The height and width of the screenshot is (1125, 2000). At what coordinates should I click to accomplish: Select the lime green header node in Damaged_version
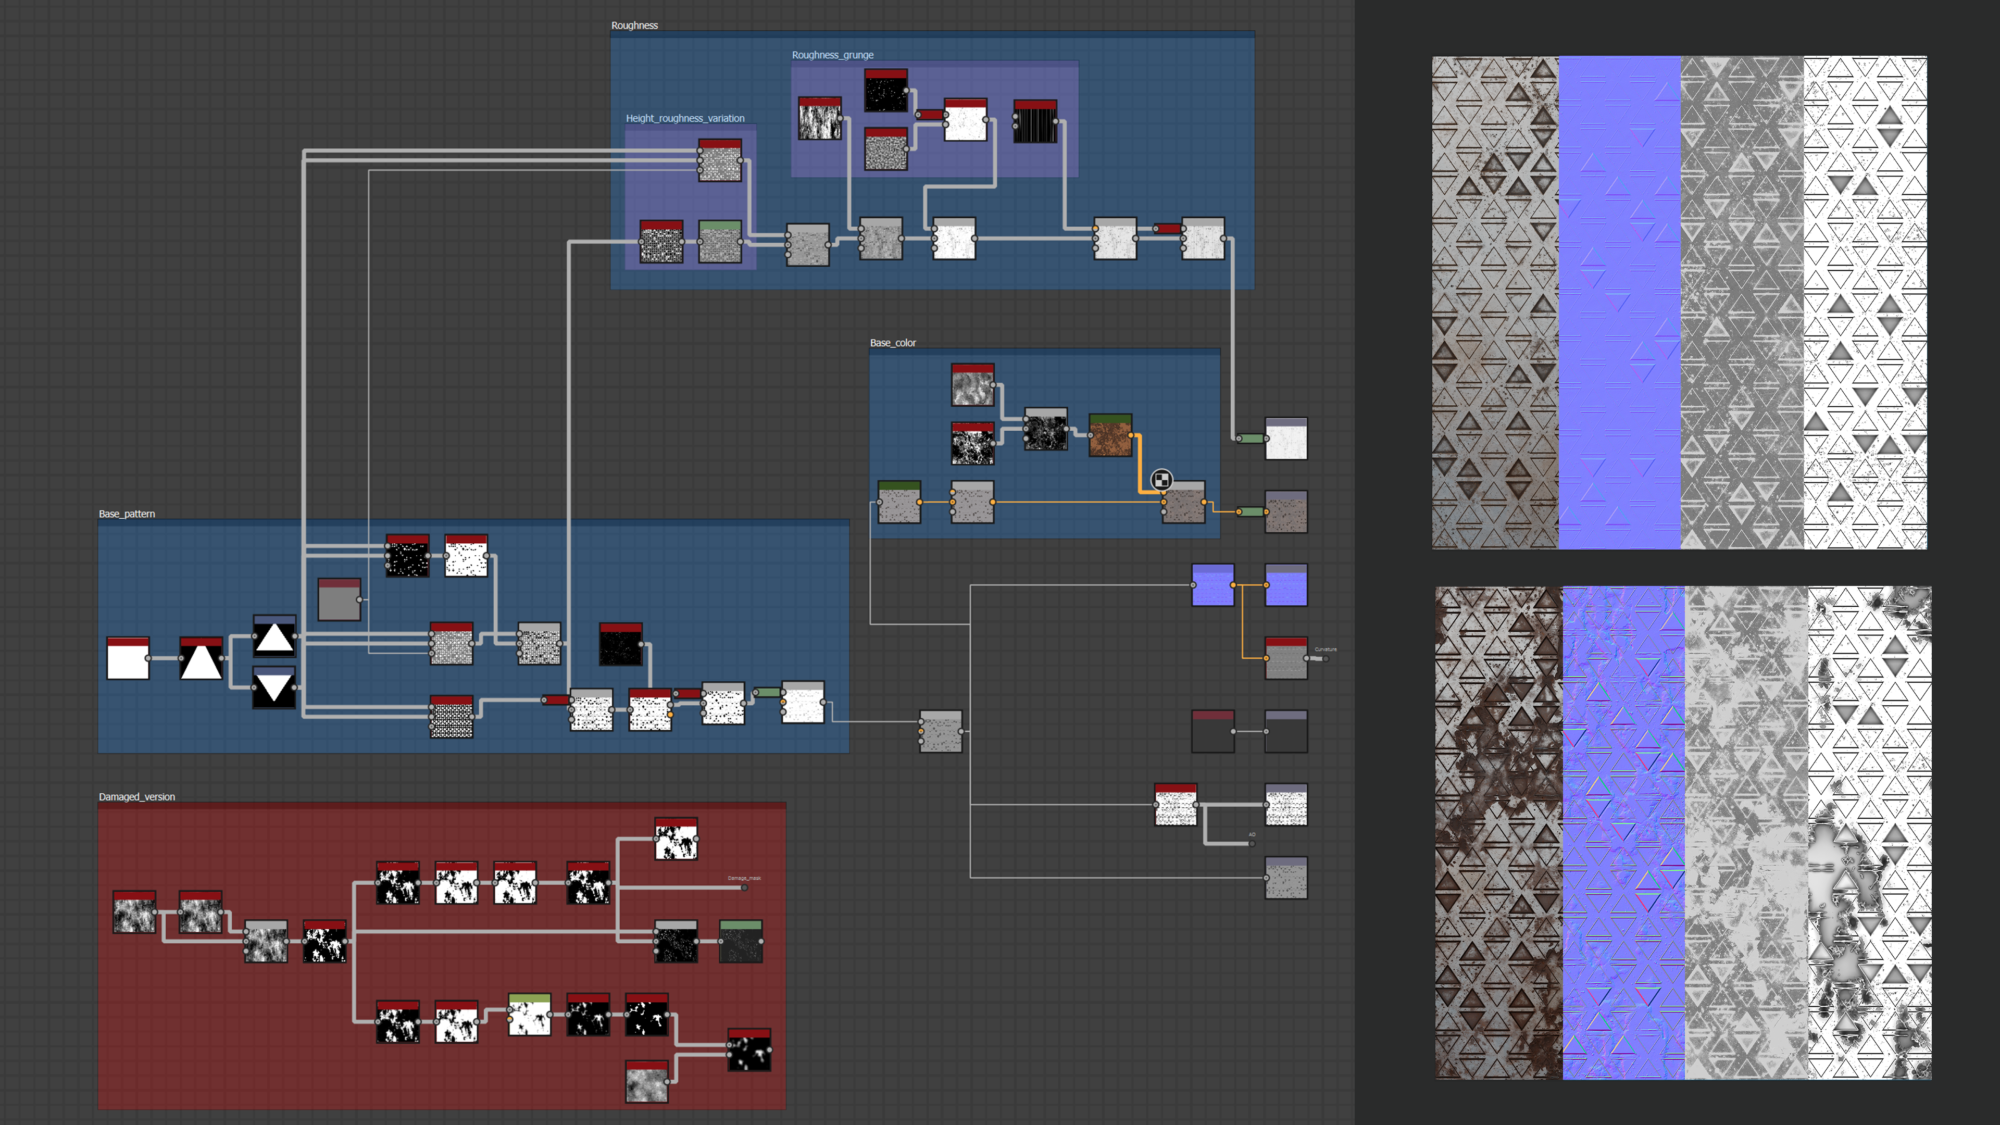click(529, 1015)
